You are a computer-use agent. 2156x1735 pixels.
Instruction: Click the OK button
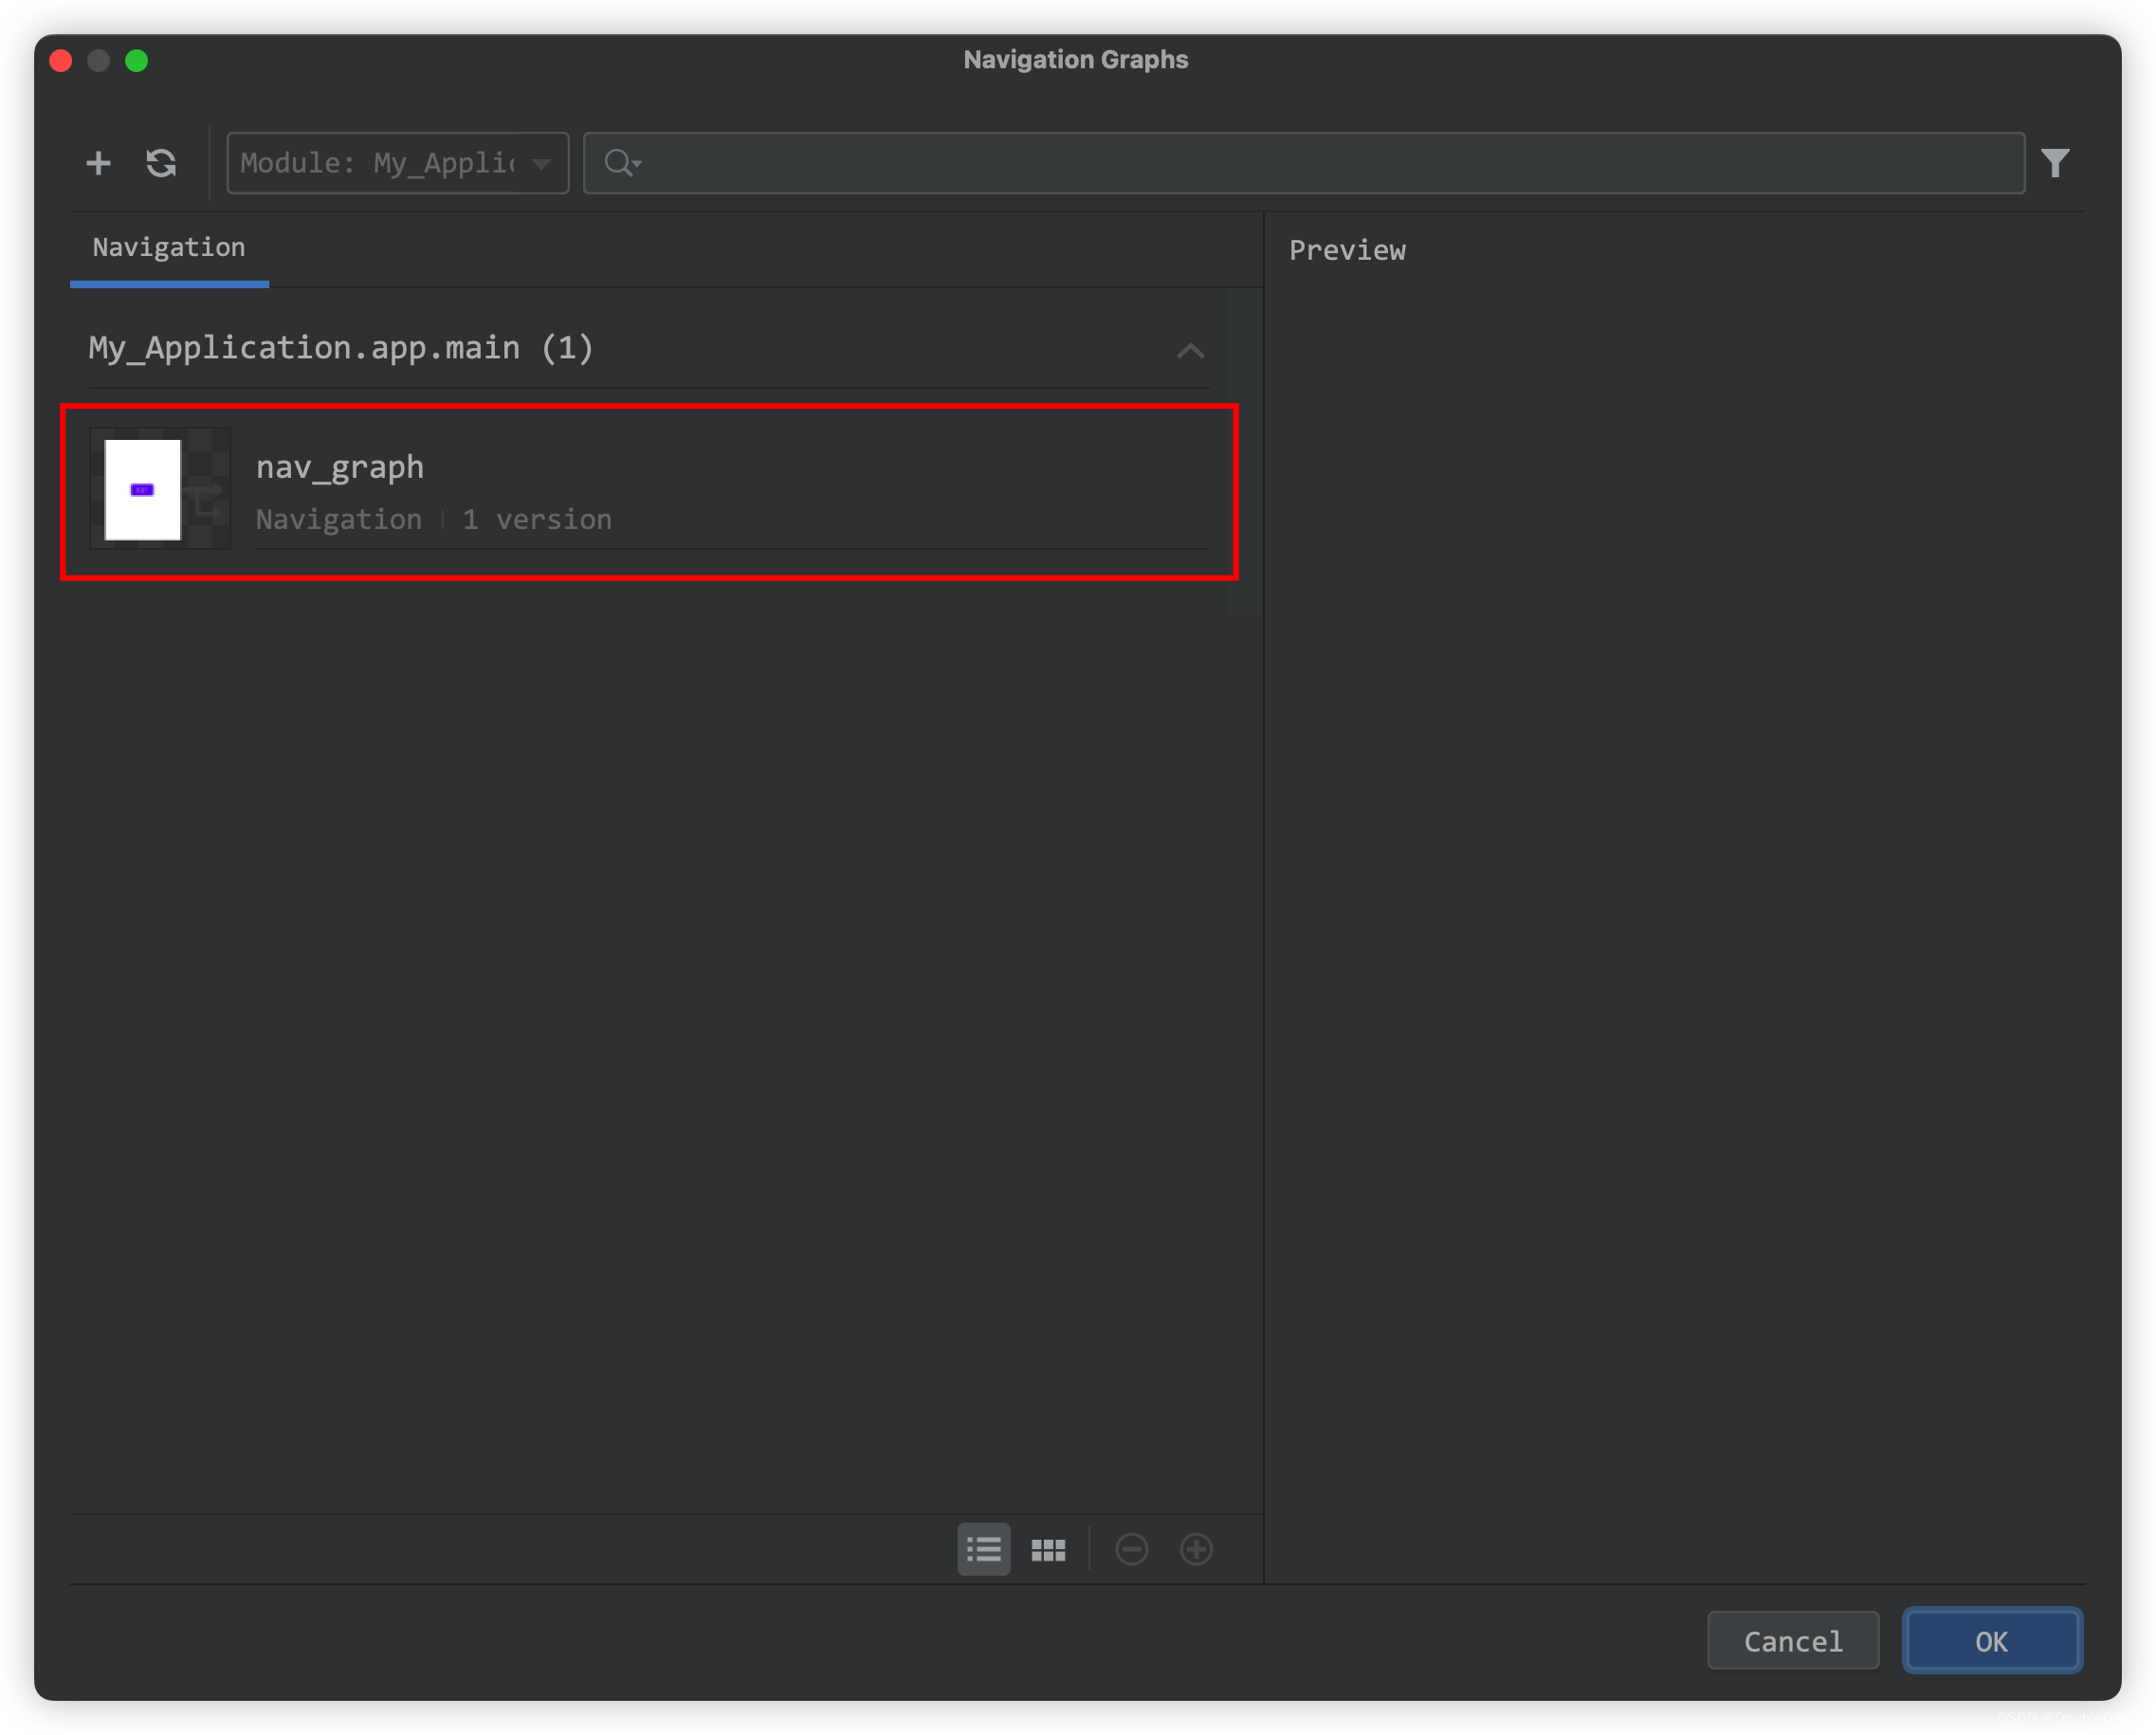pos(1992,1641)
